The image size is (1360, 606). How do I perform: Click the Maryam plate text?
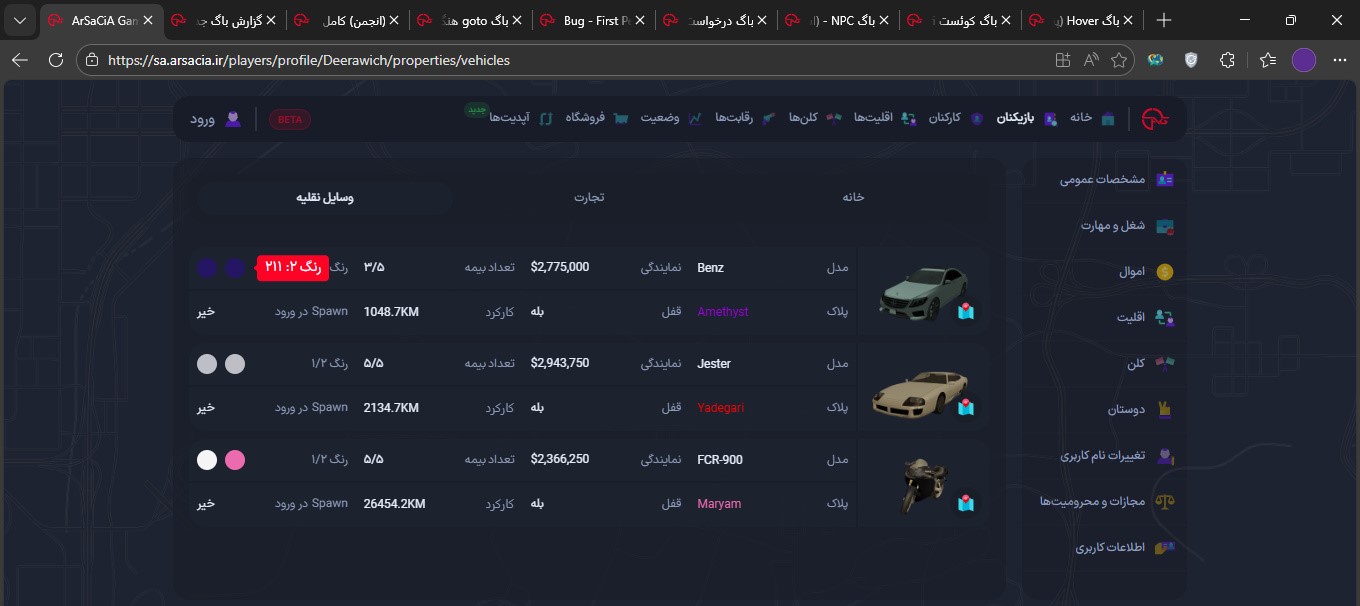coord(719,504)
